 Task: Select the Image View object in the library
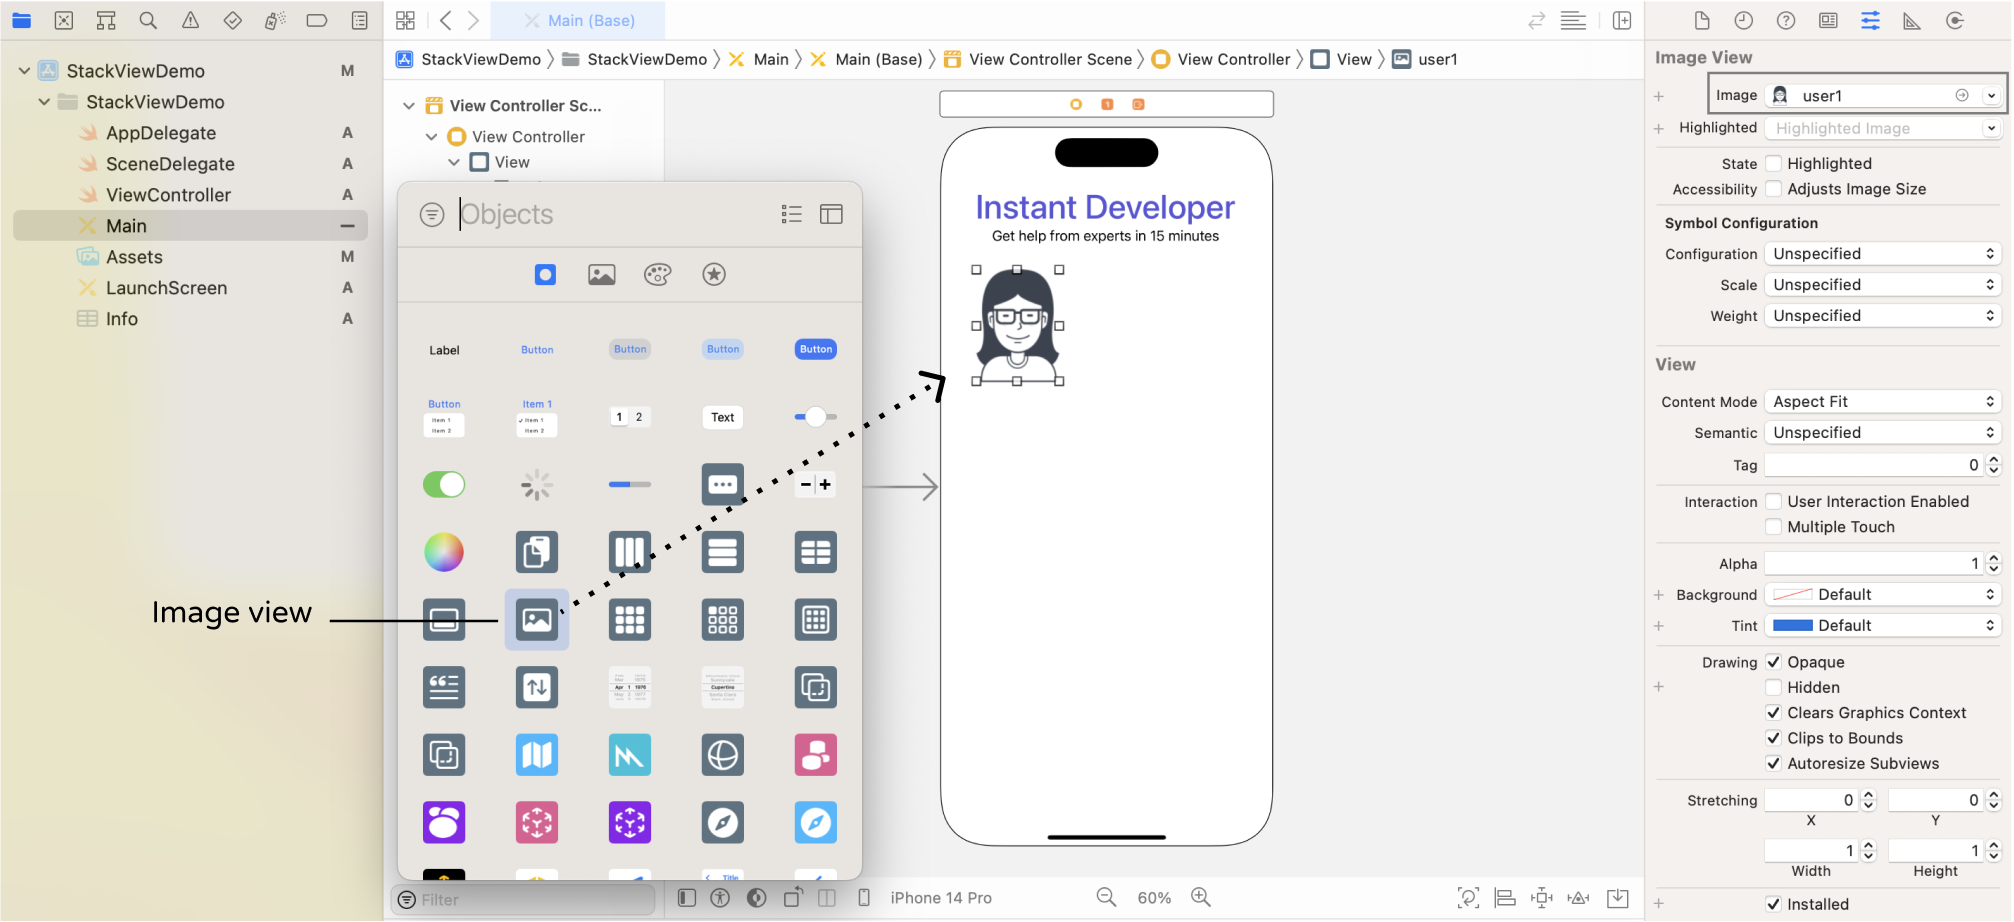(537, 619)
